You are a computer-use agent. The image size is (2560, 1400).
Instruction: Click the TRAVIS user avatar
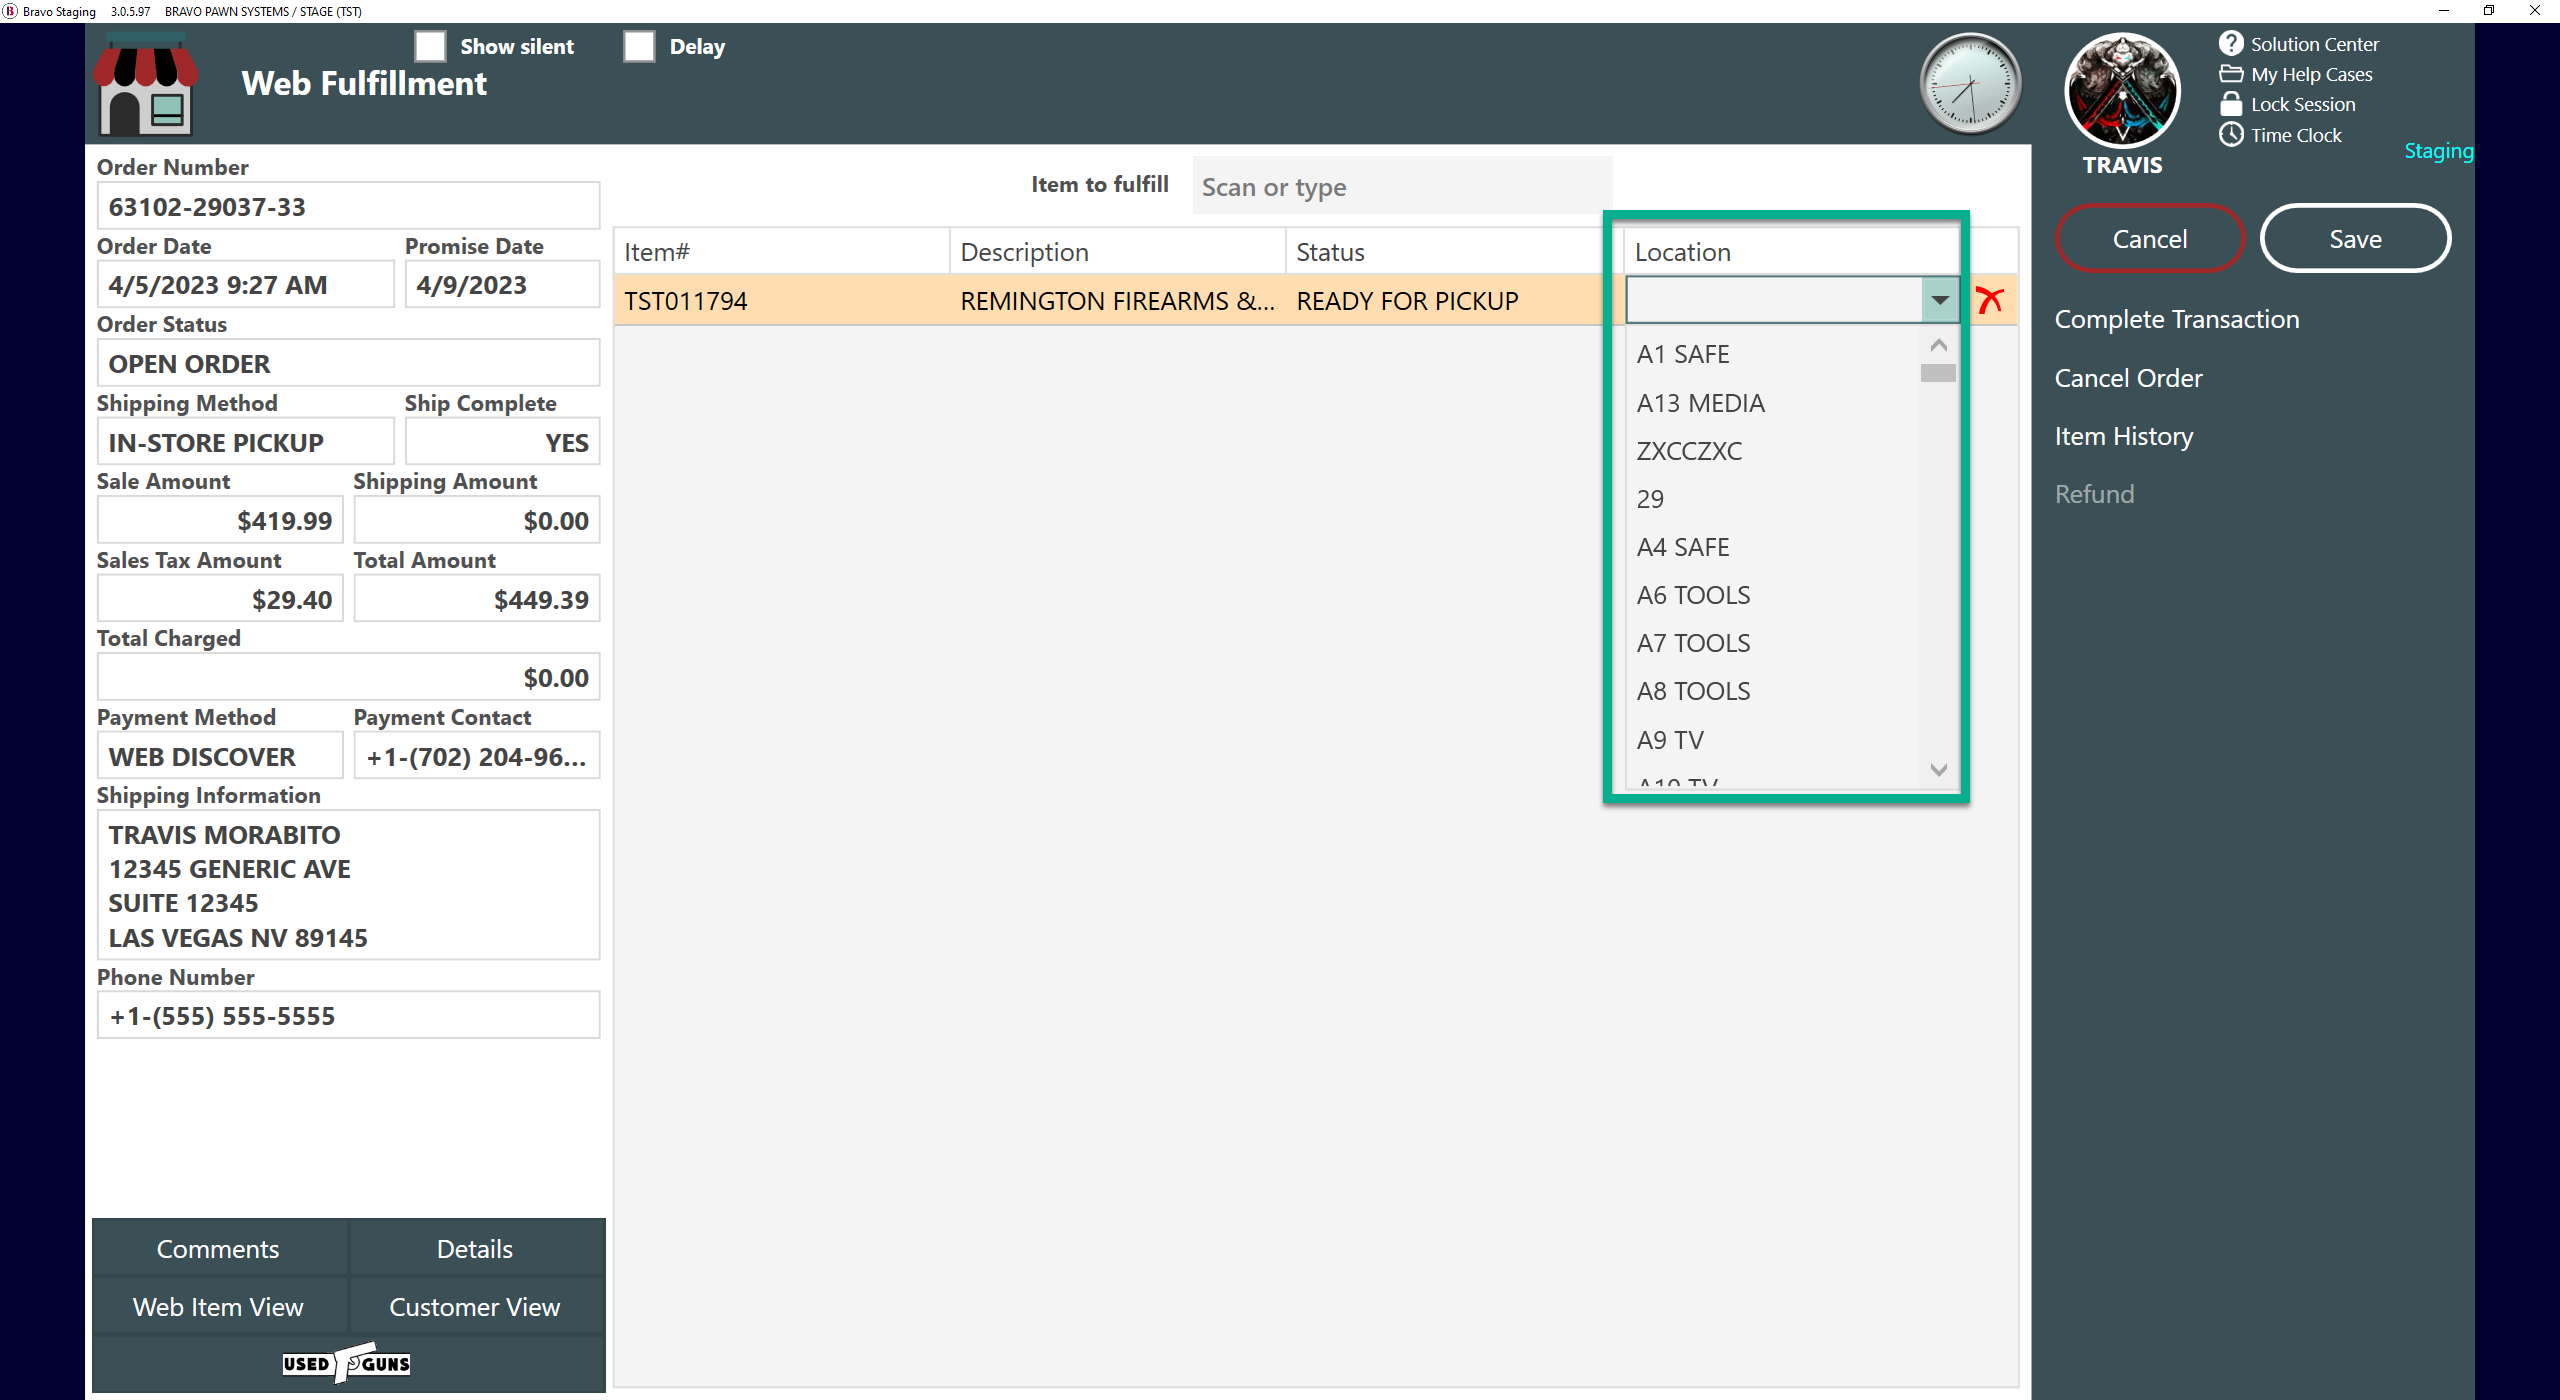[2122, 90]
